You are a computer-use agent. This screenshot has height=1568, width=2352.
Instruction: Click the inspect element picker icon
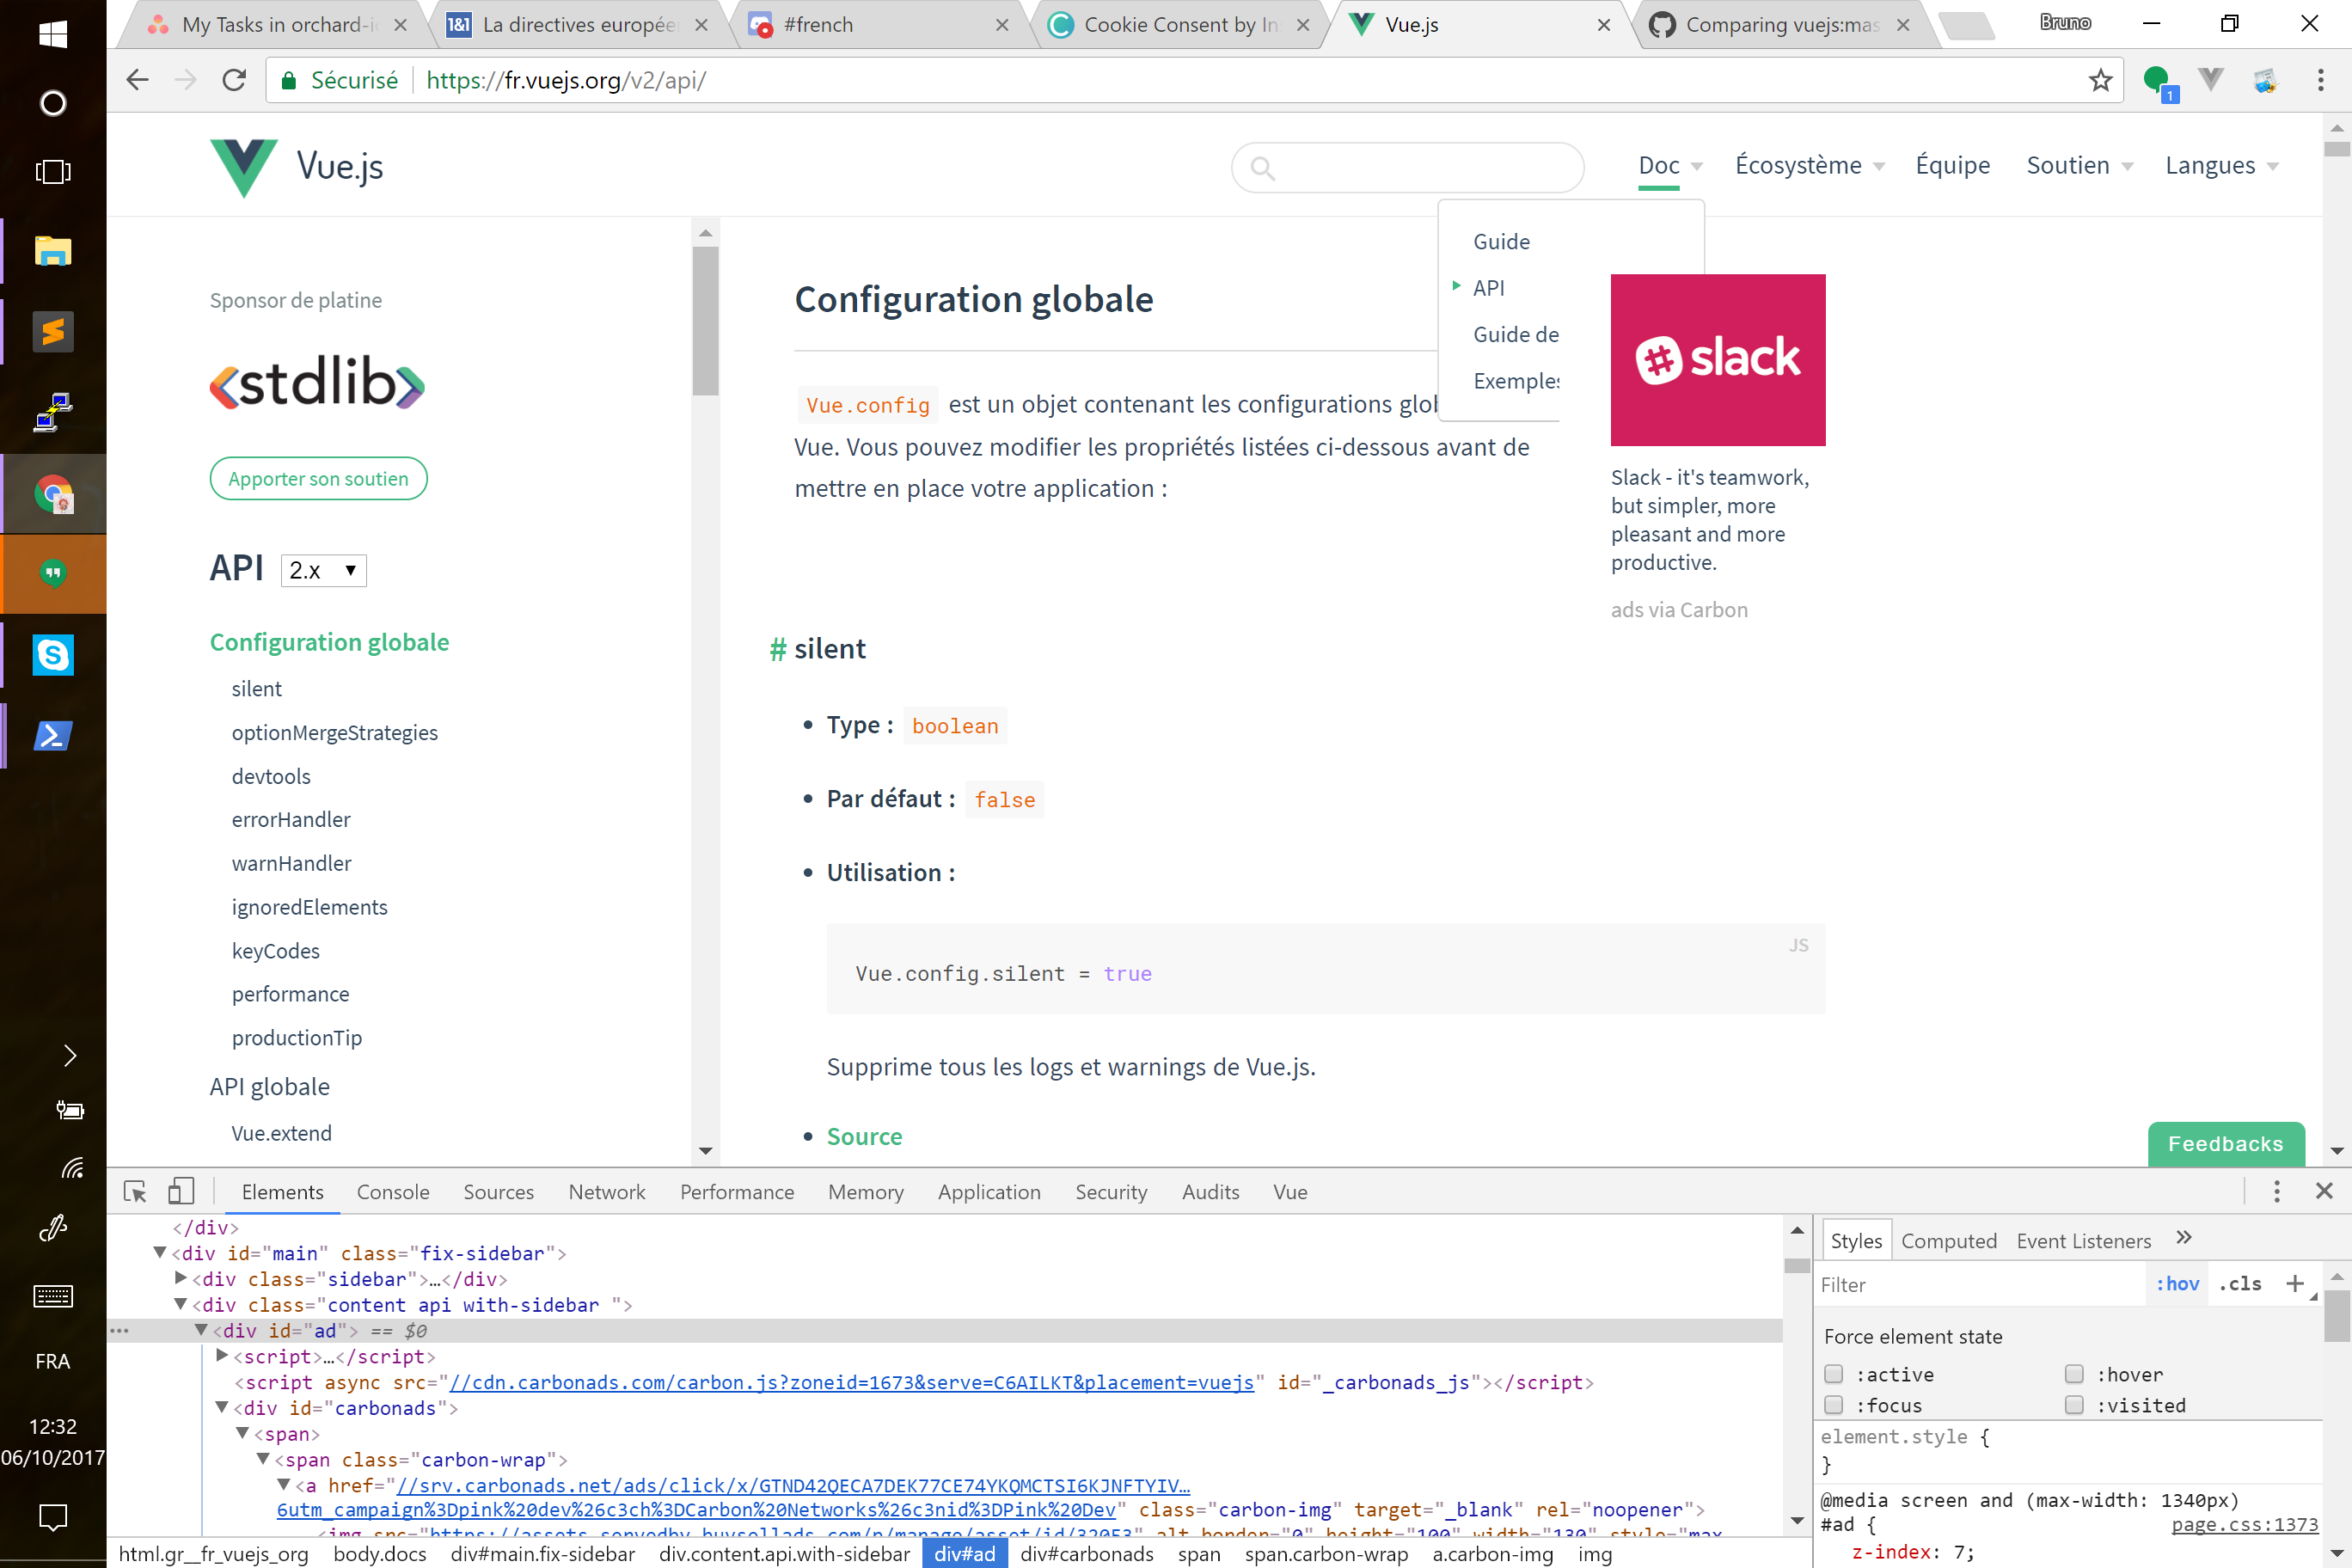pos(135,1192)
